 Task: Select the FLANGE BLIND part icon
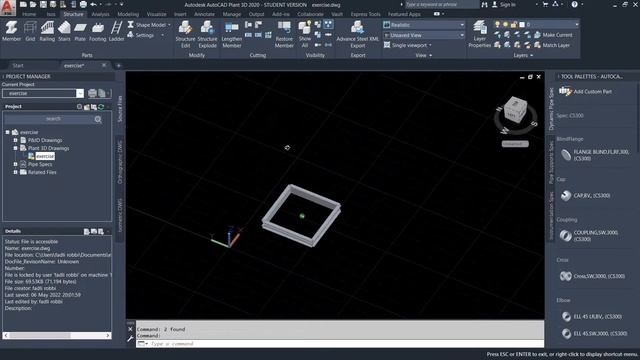(x=566, y=155)
